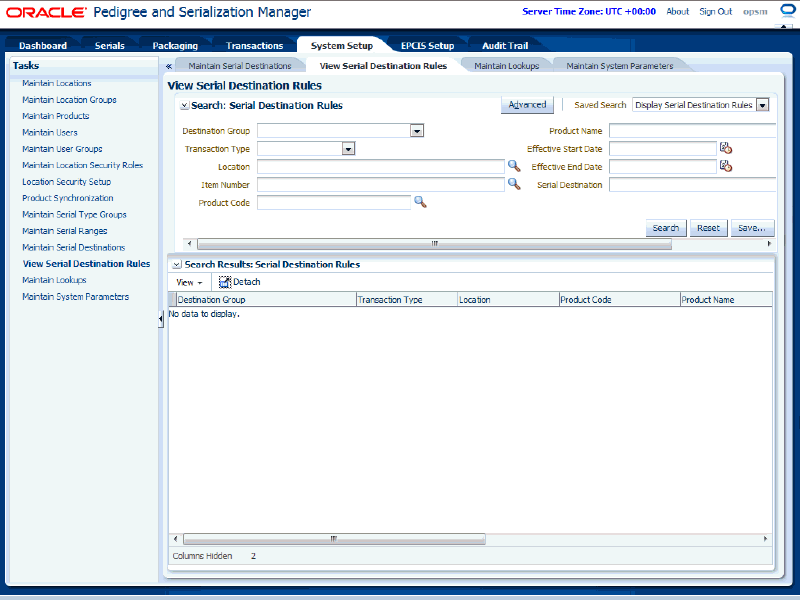Click the Item Number input field

[x=381, y=185]
